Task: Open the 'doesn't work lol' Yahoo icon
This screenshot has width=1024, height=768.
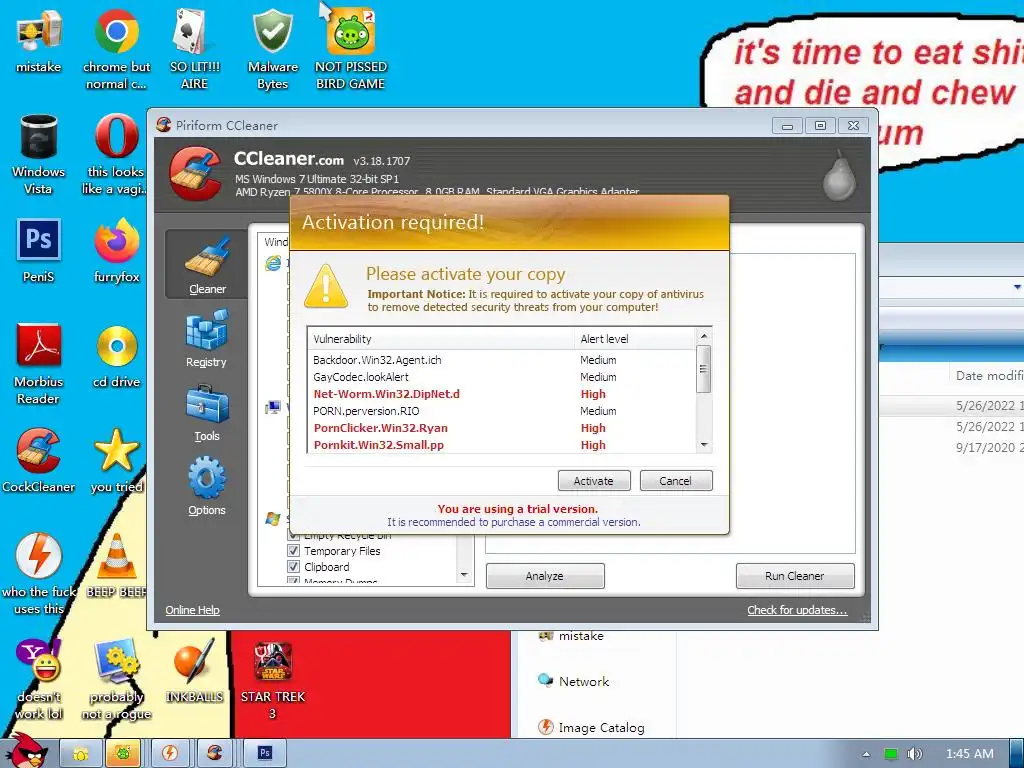Action: (39, 679)
